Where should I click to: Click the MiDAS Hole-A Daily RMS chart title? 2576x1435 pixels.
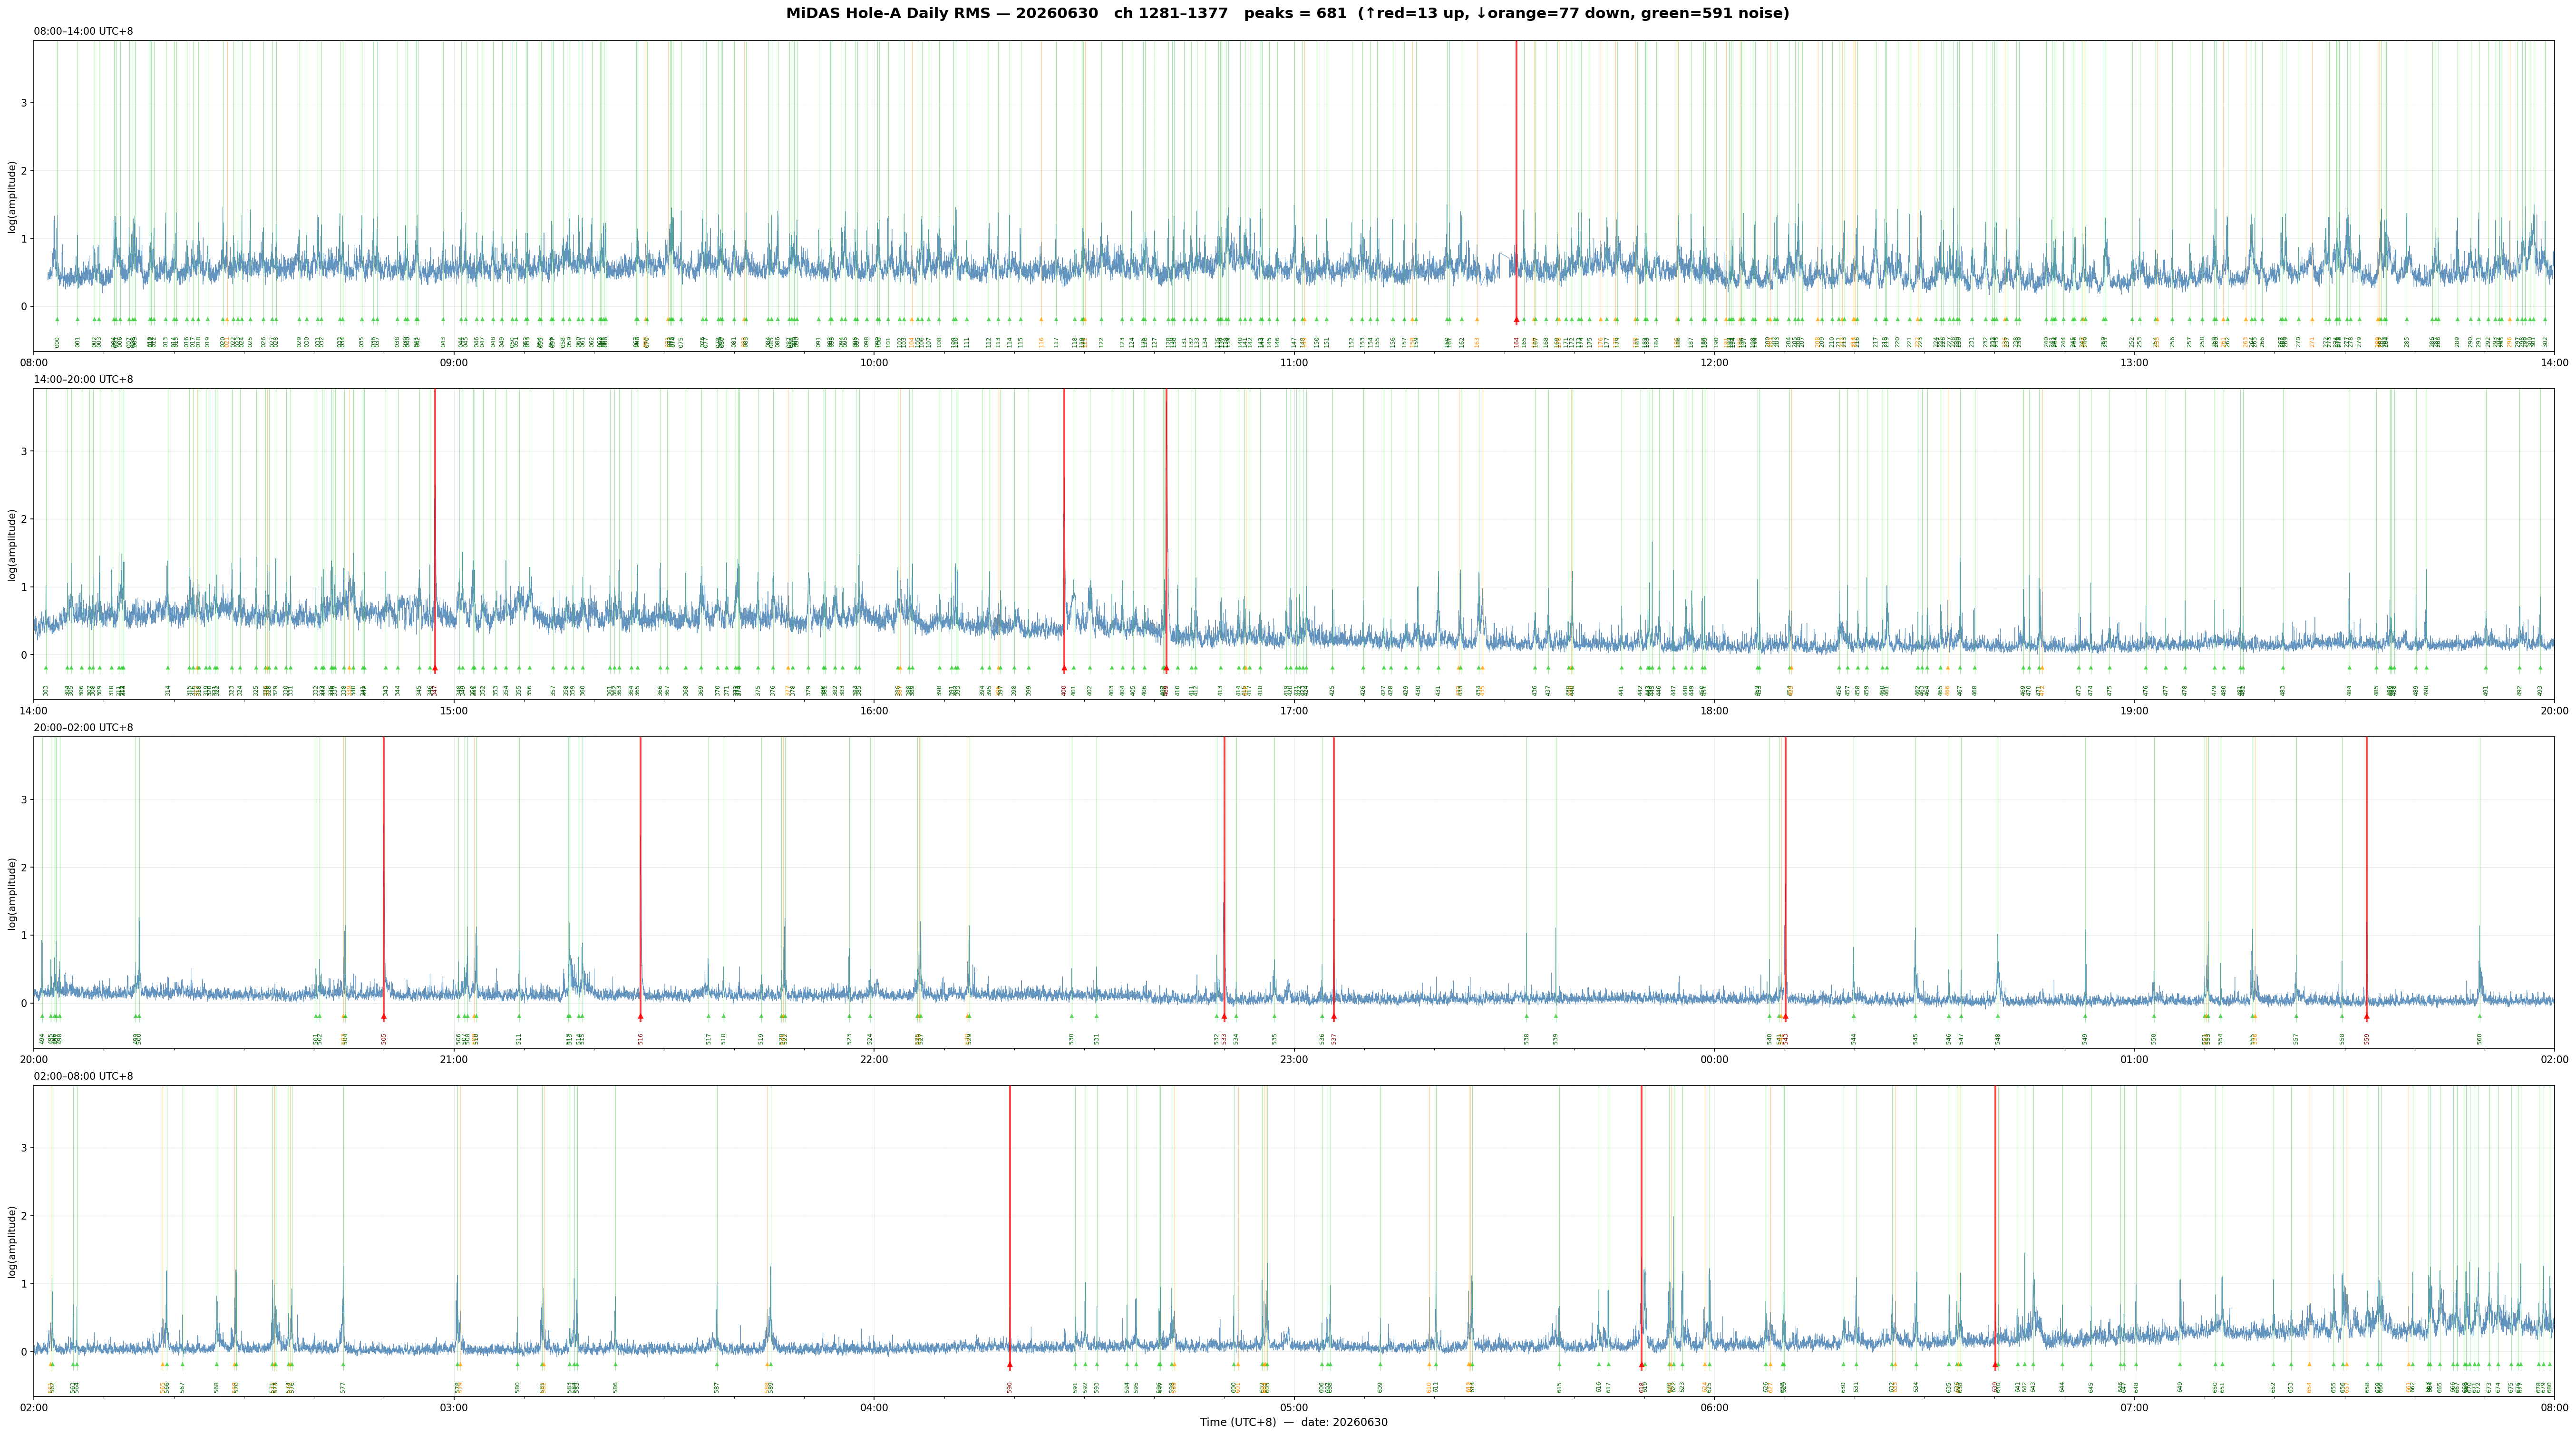tap(1287, 14)
